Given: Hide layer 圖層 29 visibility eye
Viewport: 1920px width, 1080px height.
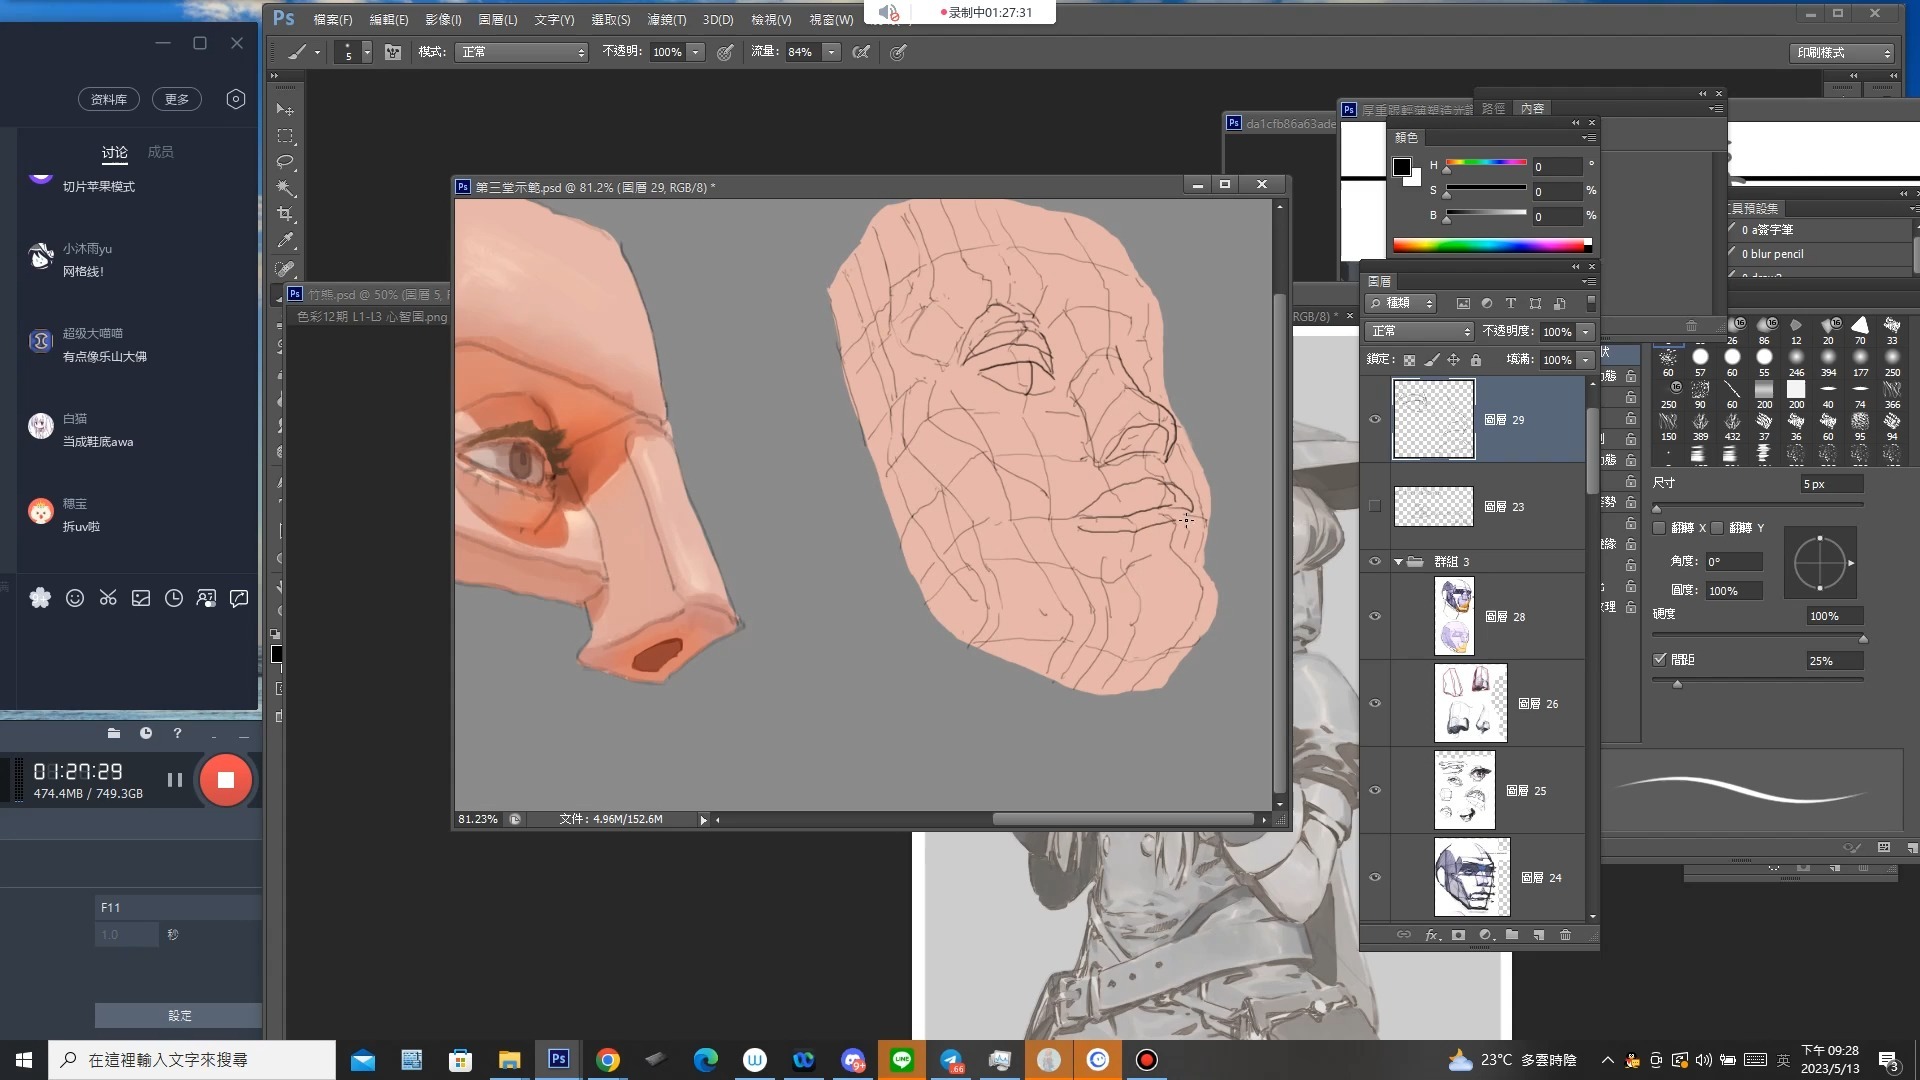Looking at the screenshot, I should 1375,420.
